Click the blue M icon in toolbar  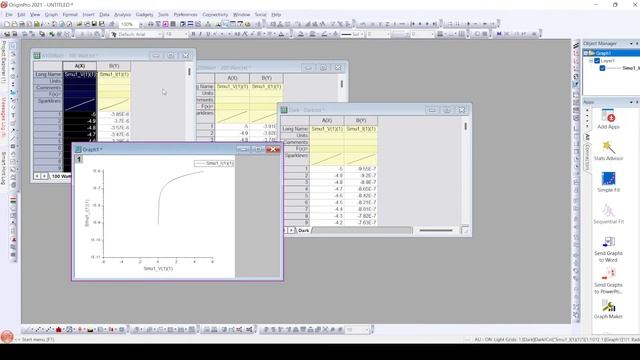pos(499,34)
